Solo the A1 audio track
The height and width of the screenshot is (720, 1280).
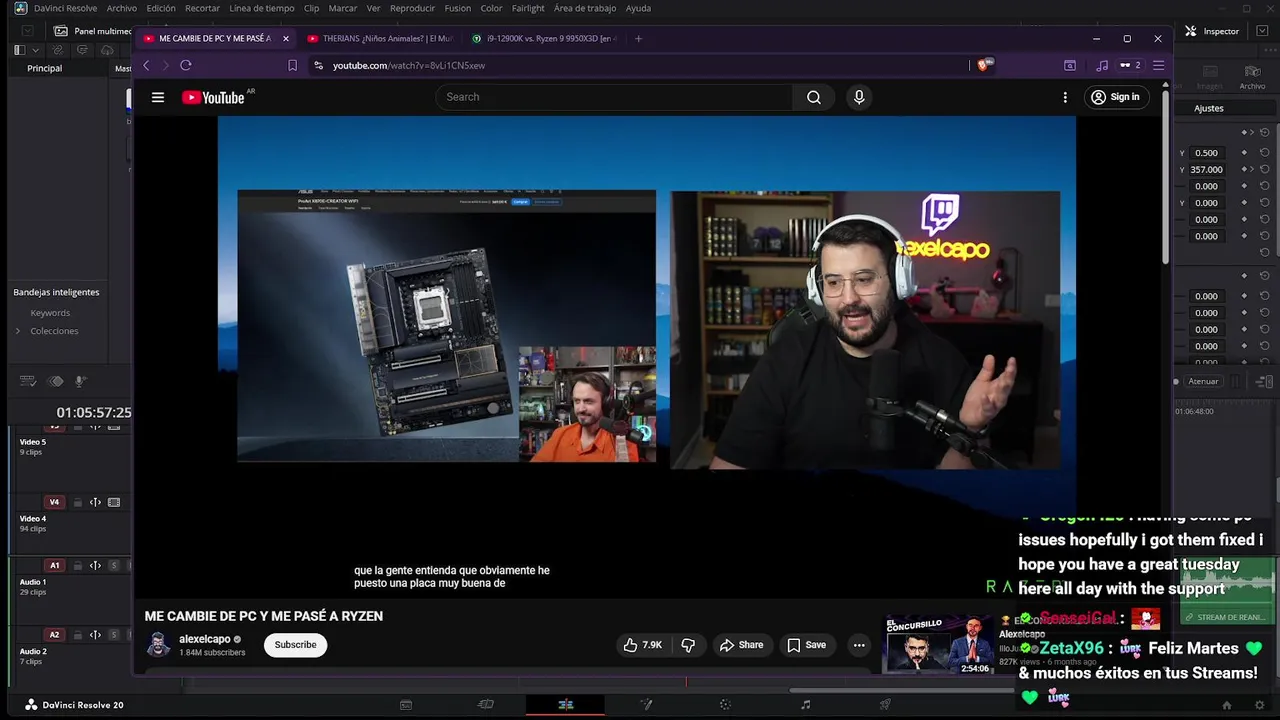[114, 565]
